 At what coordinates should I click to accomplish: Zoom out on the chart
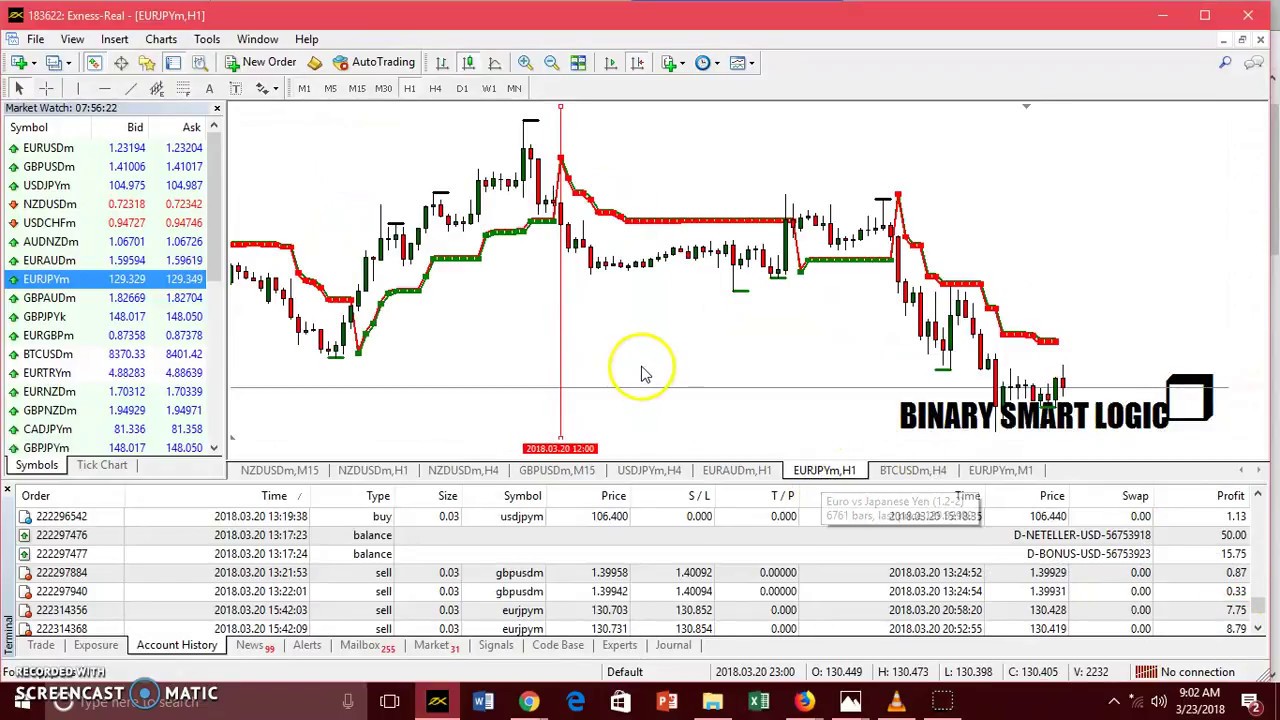(551, 63)
